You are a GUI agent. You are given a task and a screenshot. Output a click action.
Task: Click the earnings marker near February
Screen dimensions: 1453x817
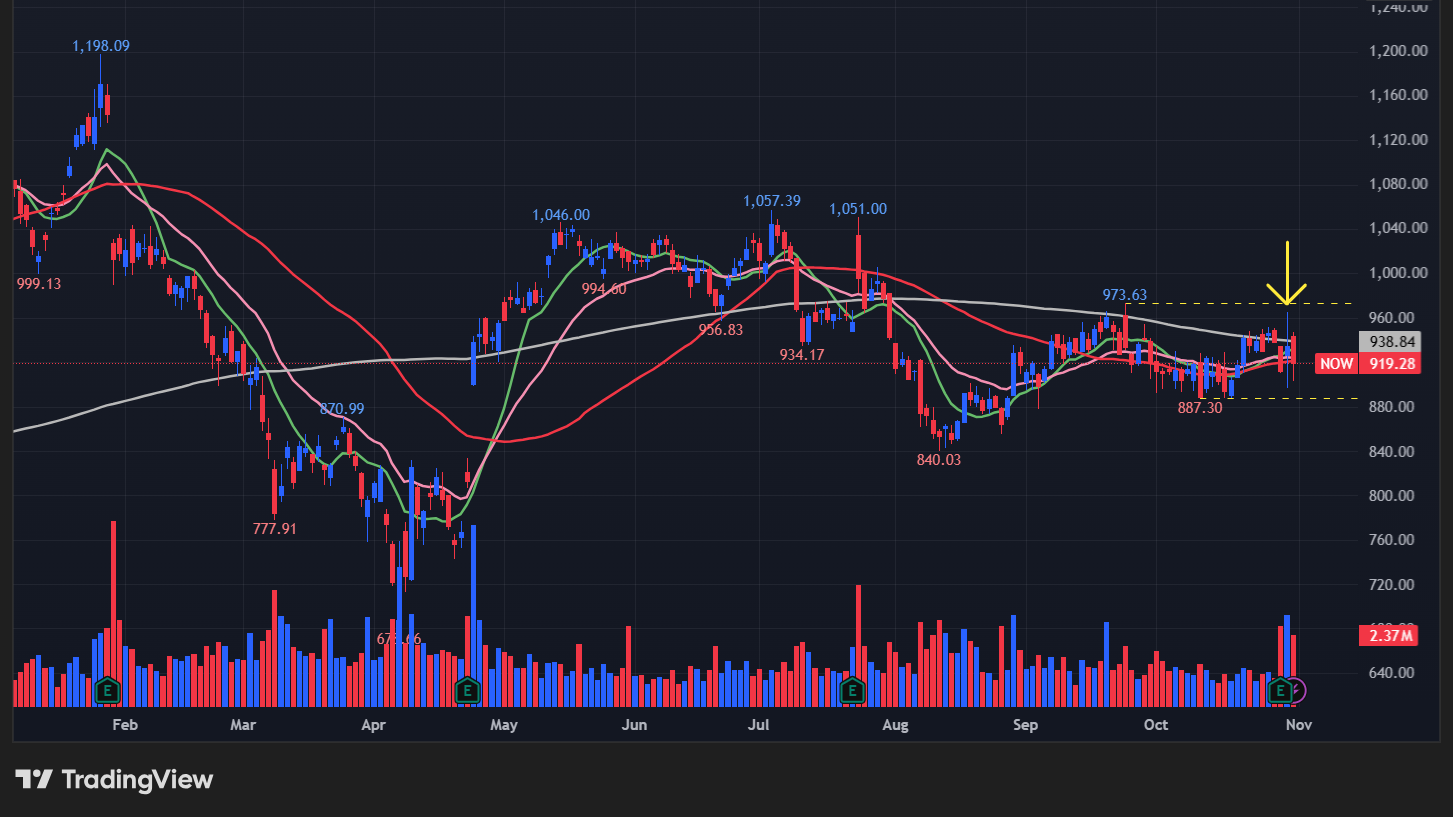107,690
